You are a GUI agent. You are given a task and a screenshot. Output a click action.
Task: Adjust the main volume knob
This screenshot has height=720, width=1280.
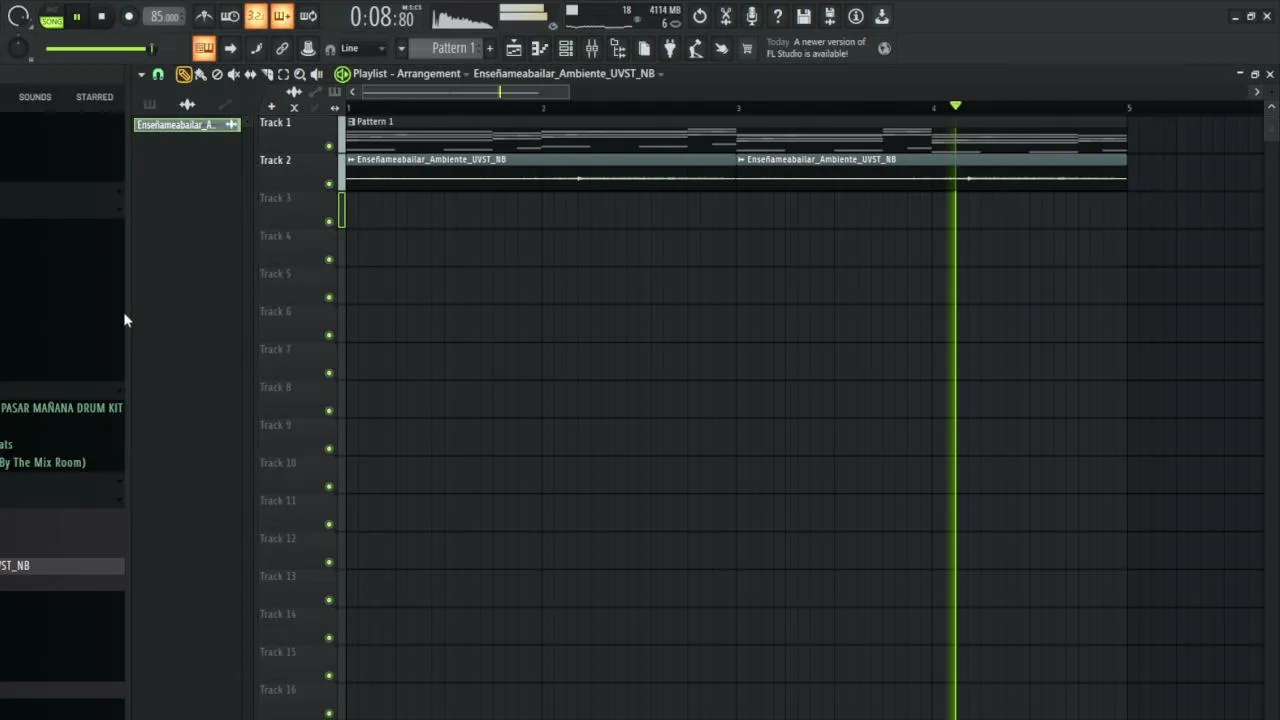[18, 16]
